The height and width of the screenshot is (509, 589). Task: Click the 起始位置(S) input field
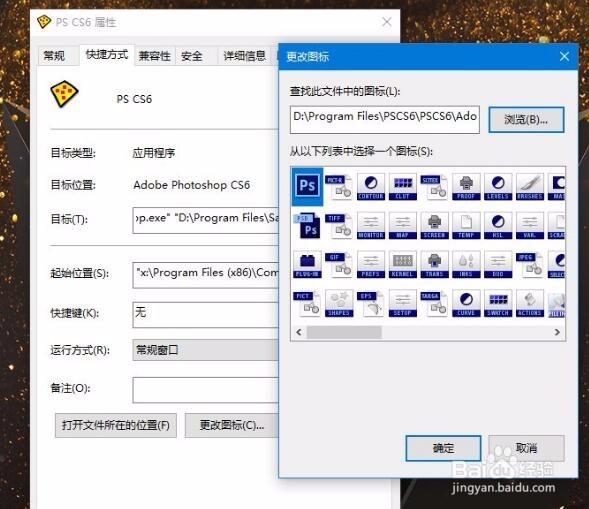click(x=206, y=275)
